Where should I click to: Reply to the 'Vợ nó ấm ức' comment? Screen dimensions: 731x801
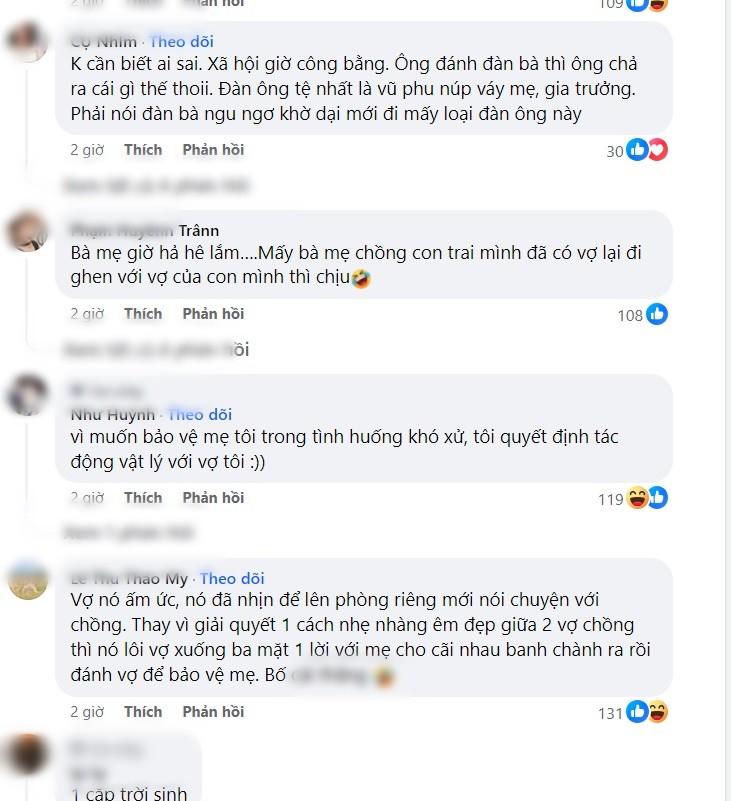pyautogui.click(x=214, y=712)
